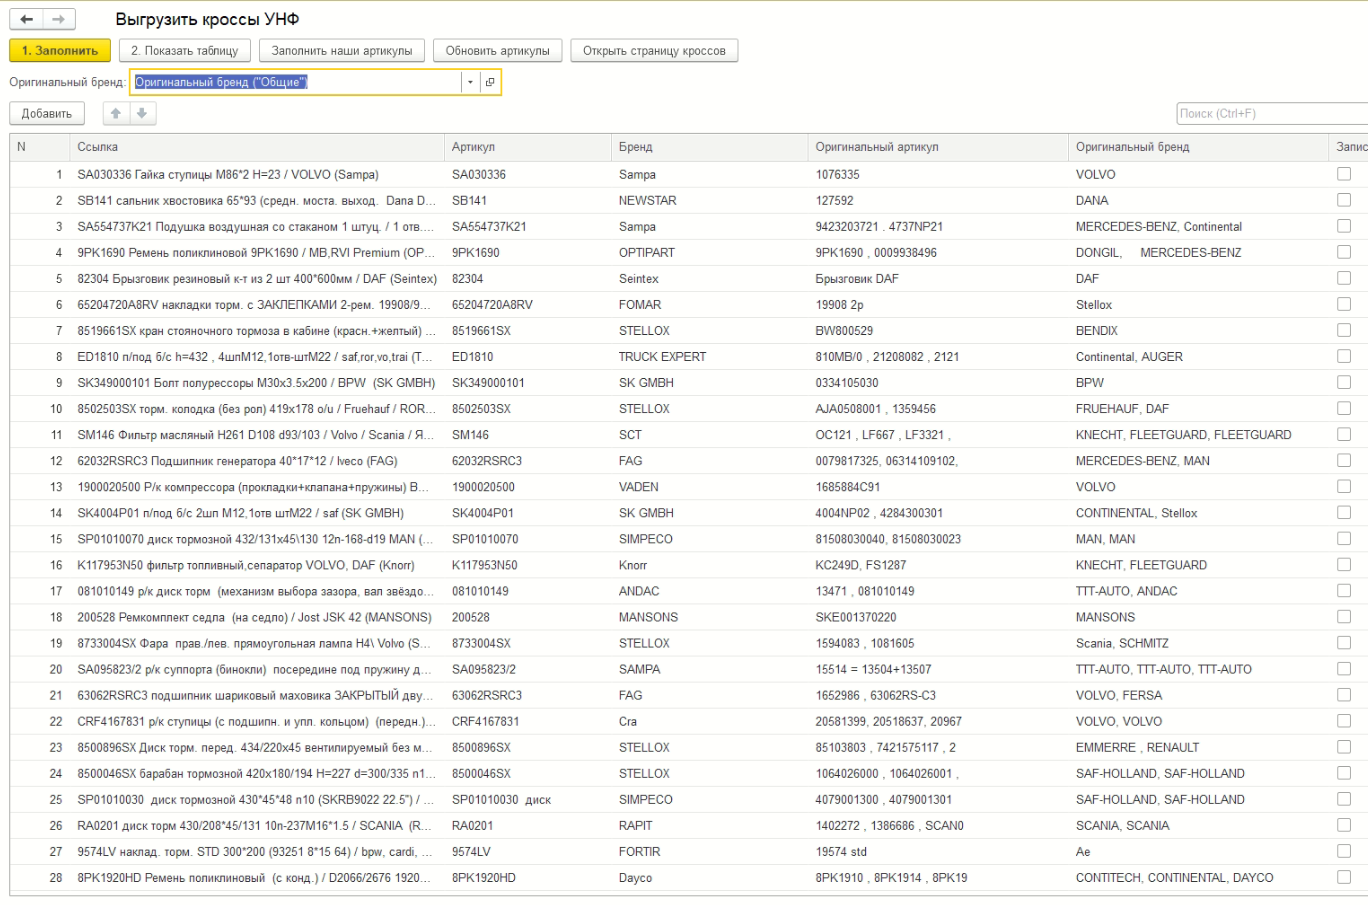The width and height of the screenshot is (1368, 905).
Task: Move row down with arrow icon
Action: click(142, 113)
